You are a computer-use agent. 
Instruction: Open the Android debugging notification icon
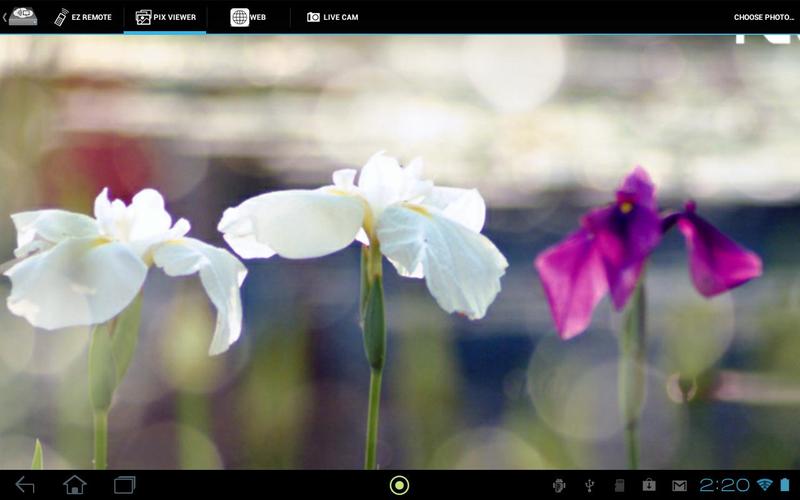tap(559, 485)
